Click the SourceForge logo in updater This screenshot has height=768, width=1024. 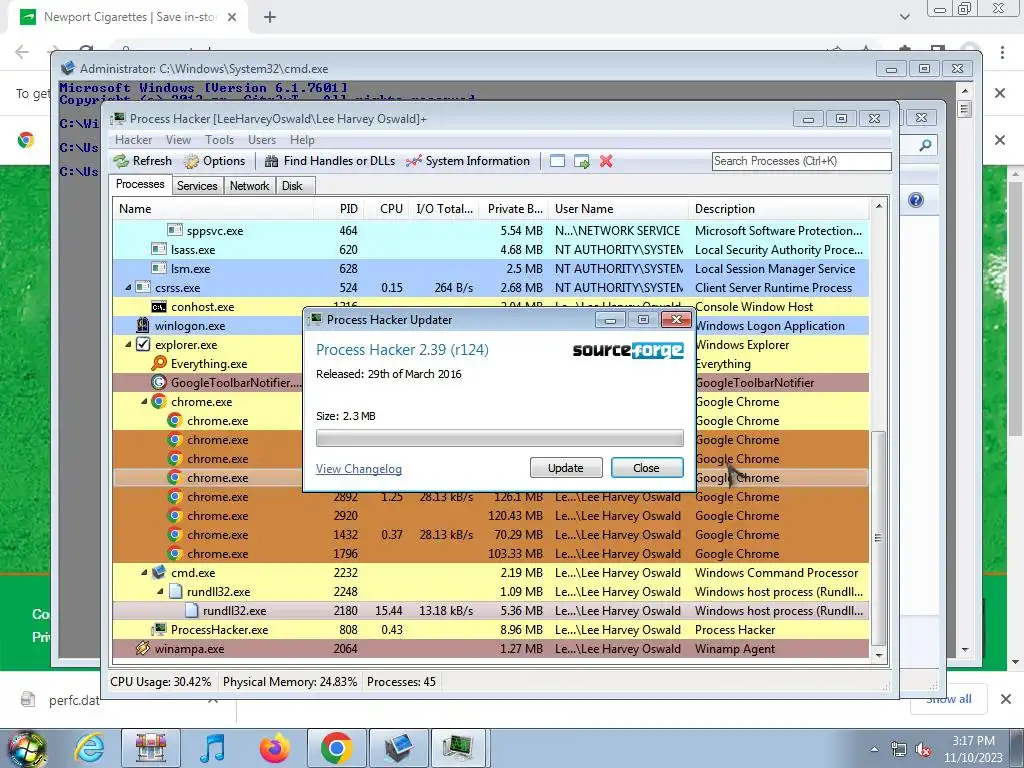tap(628, 350)
